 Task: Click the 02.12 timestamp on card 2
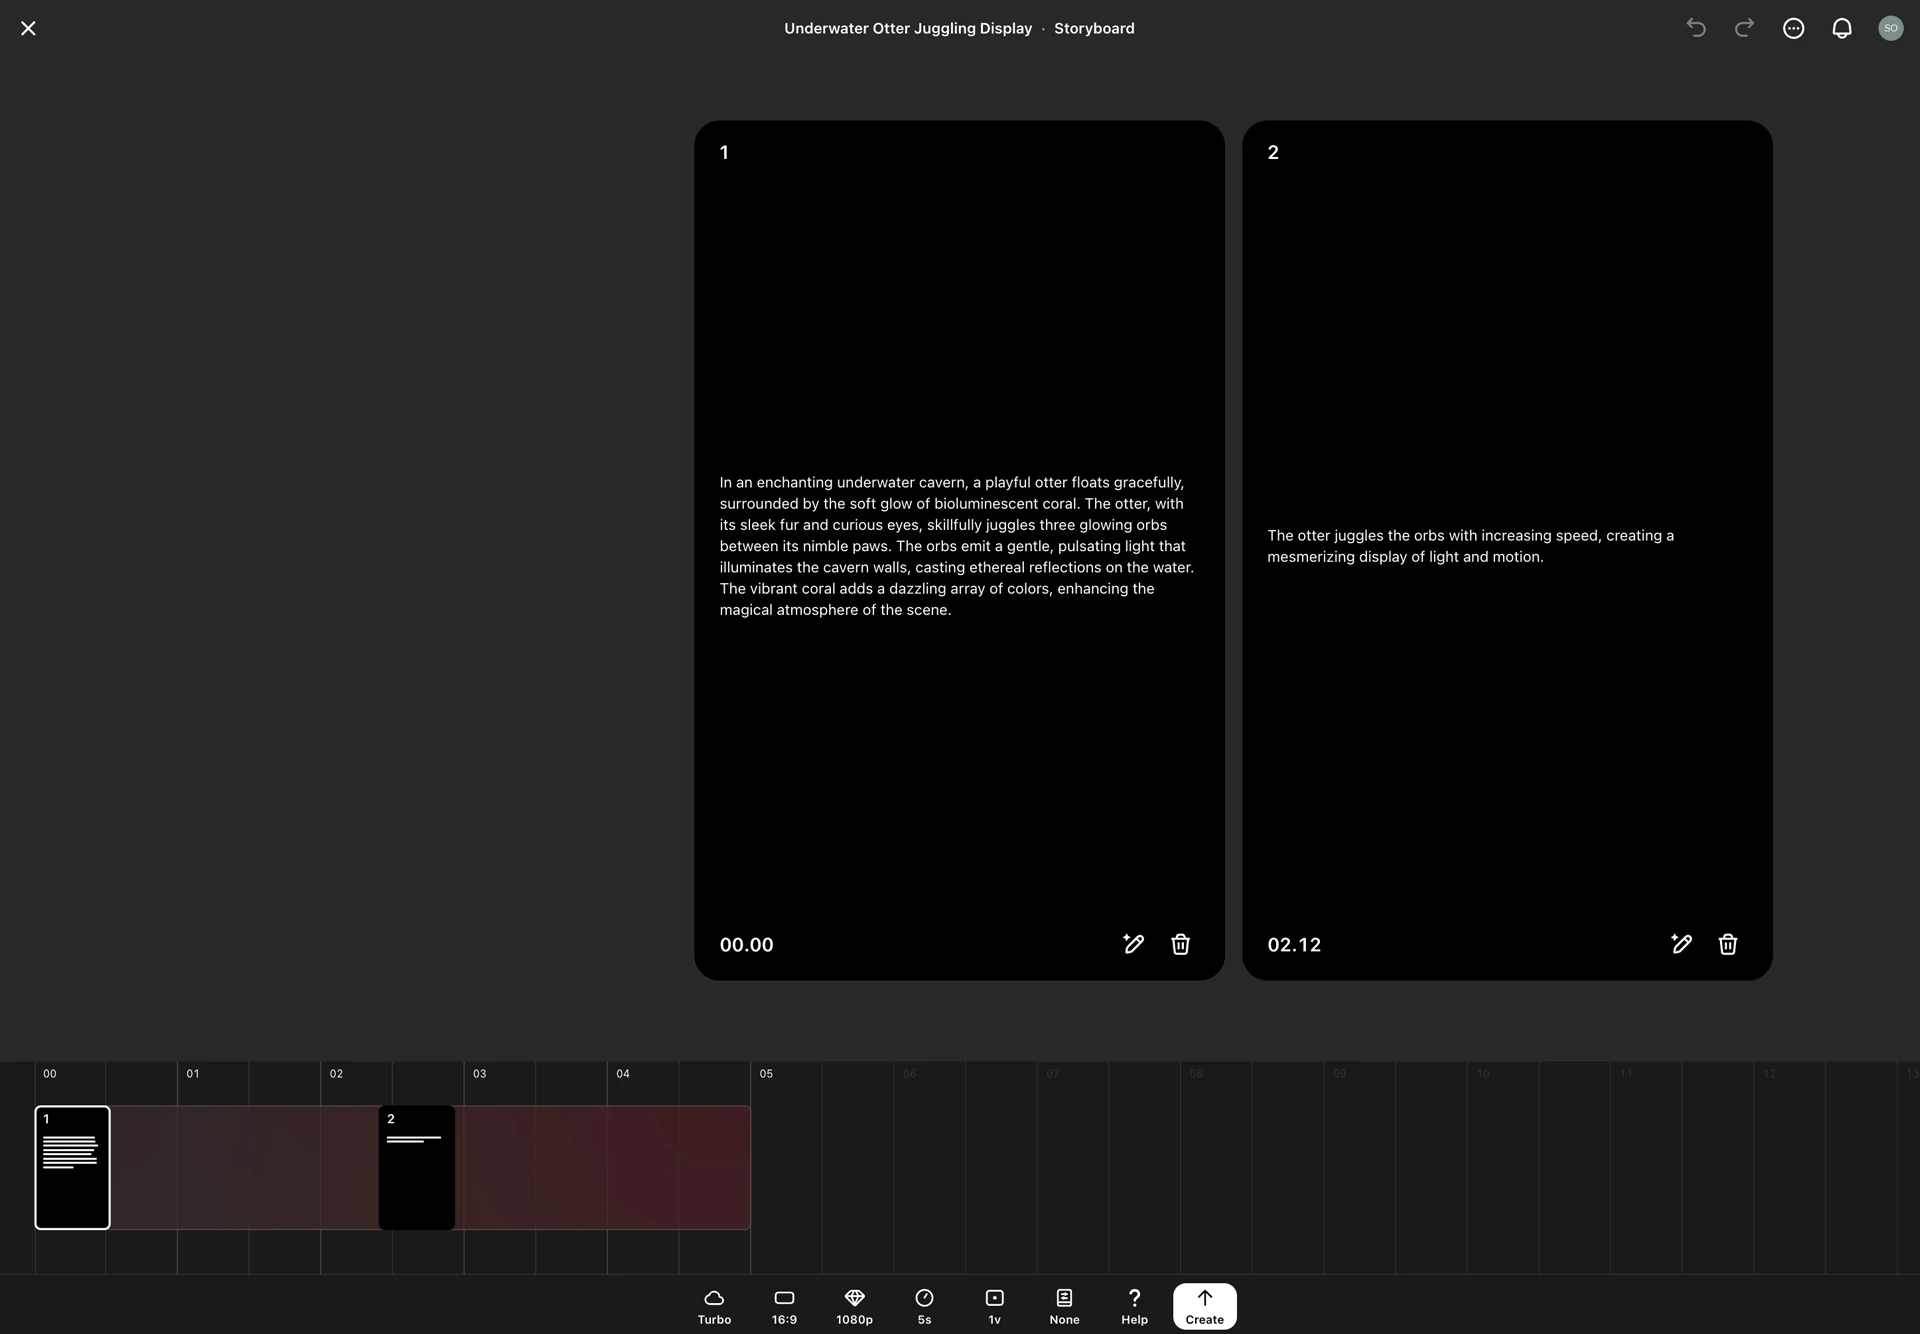(1294, 945)
